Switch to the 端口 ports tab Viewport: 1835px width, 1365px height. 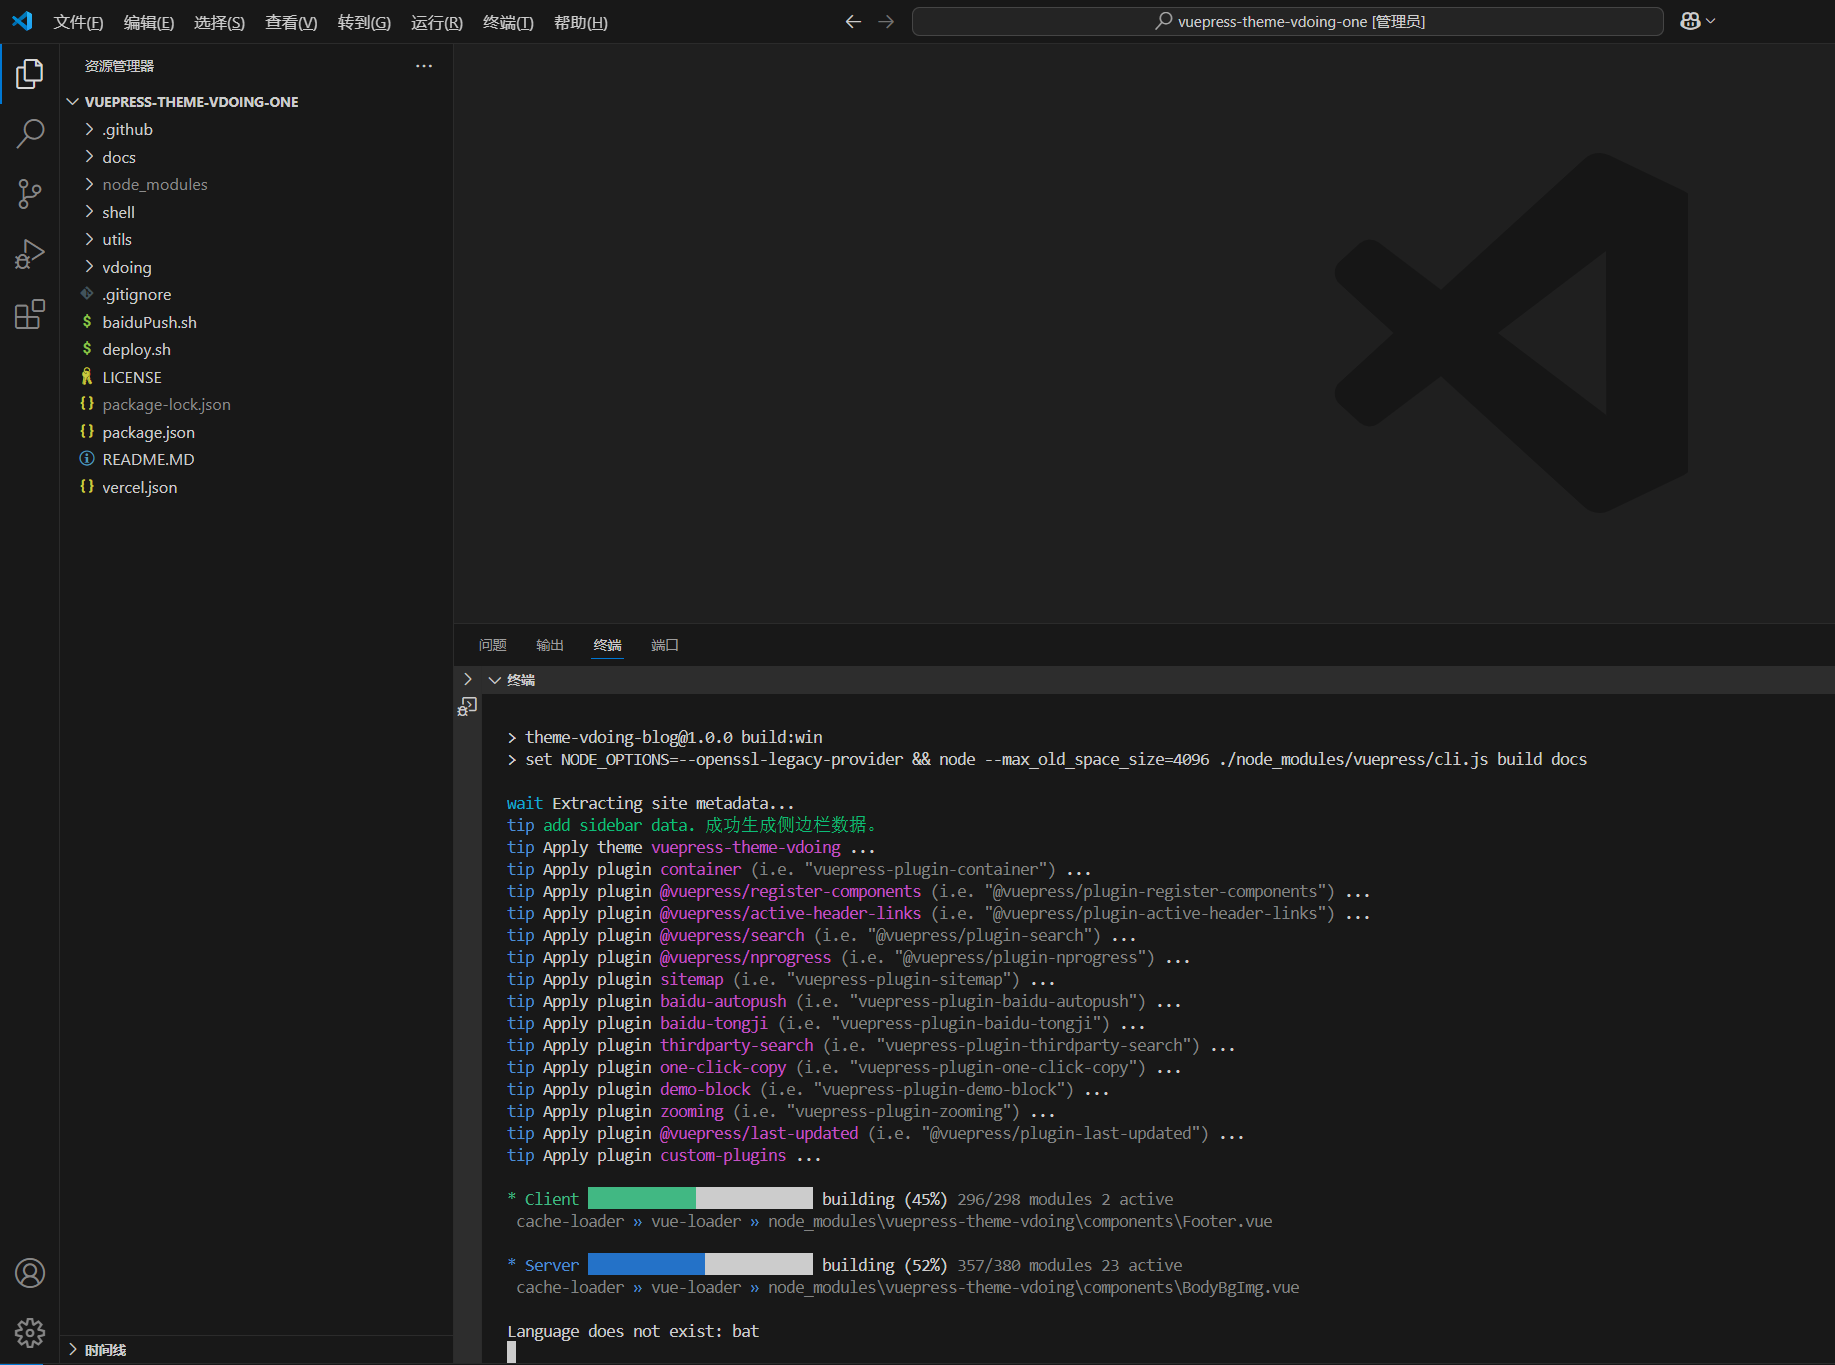665,645
